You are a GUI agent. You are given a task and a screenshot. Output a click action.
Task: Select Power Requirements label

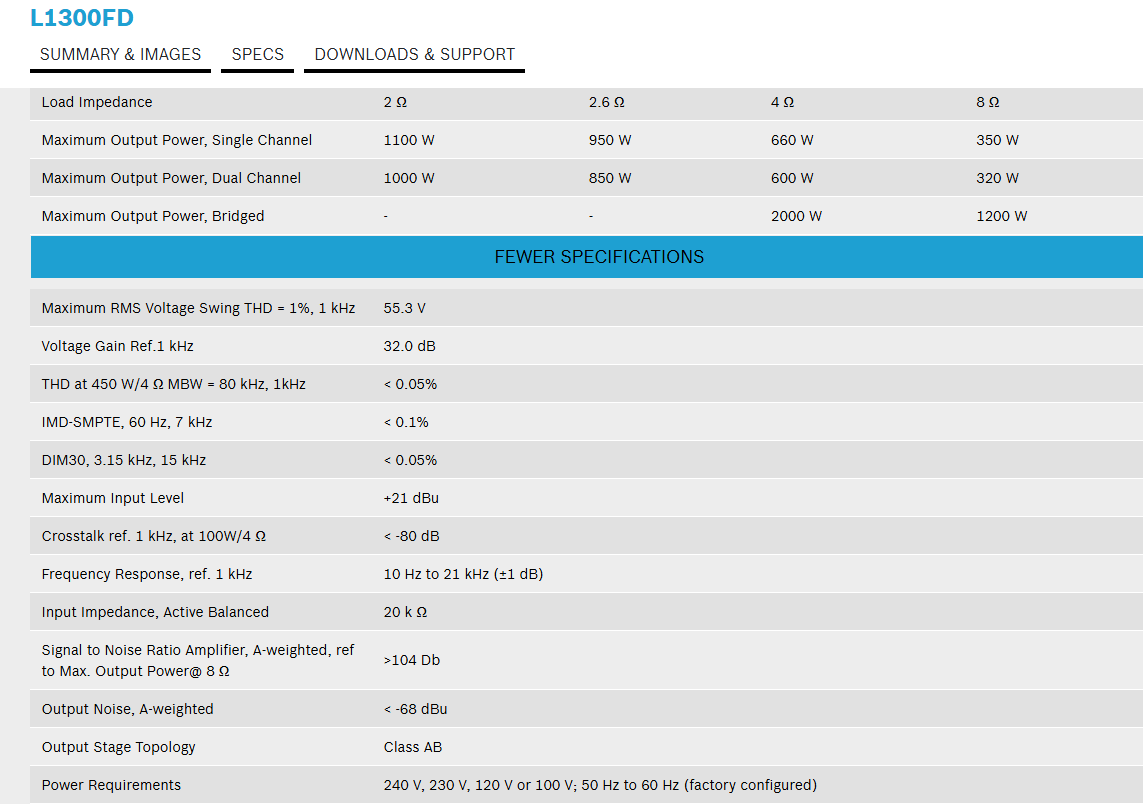[112, 784]
